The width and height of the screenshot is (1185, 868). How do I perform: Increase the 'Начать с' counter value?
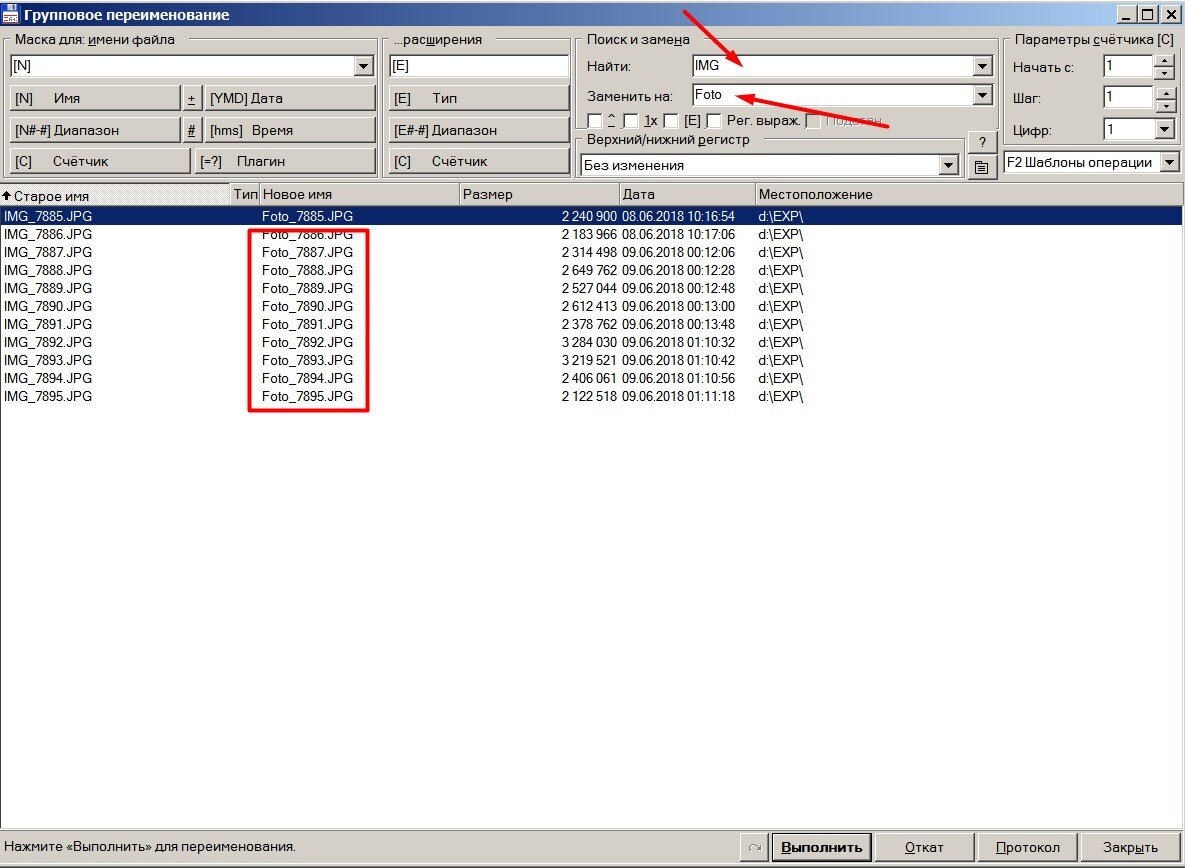click(x=1165, y=60)
